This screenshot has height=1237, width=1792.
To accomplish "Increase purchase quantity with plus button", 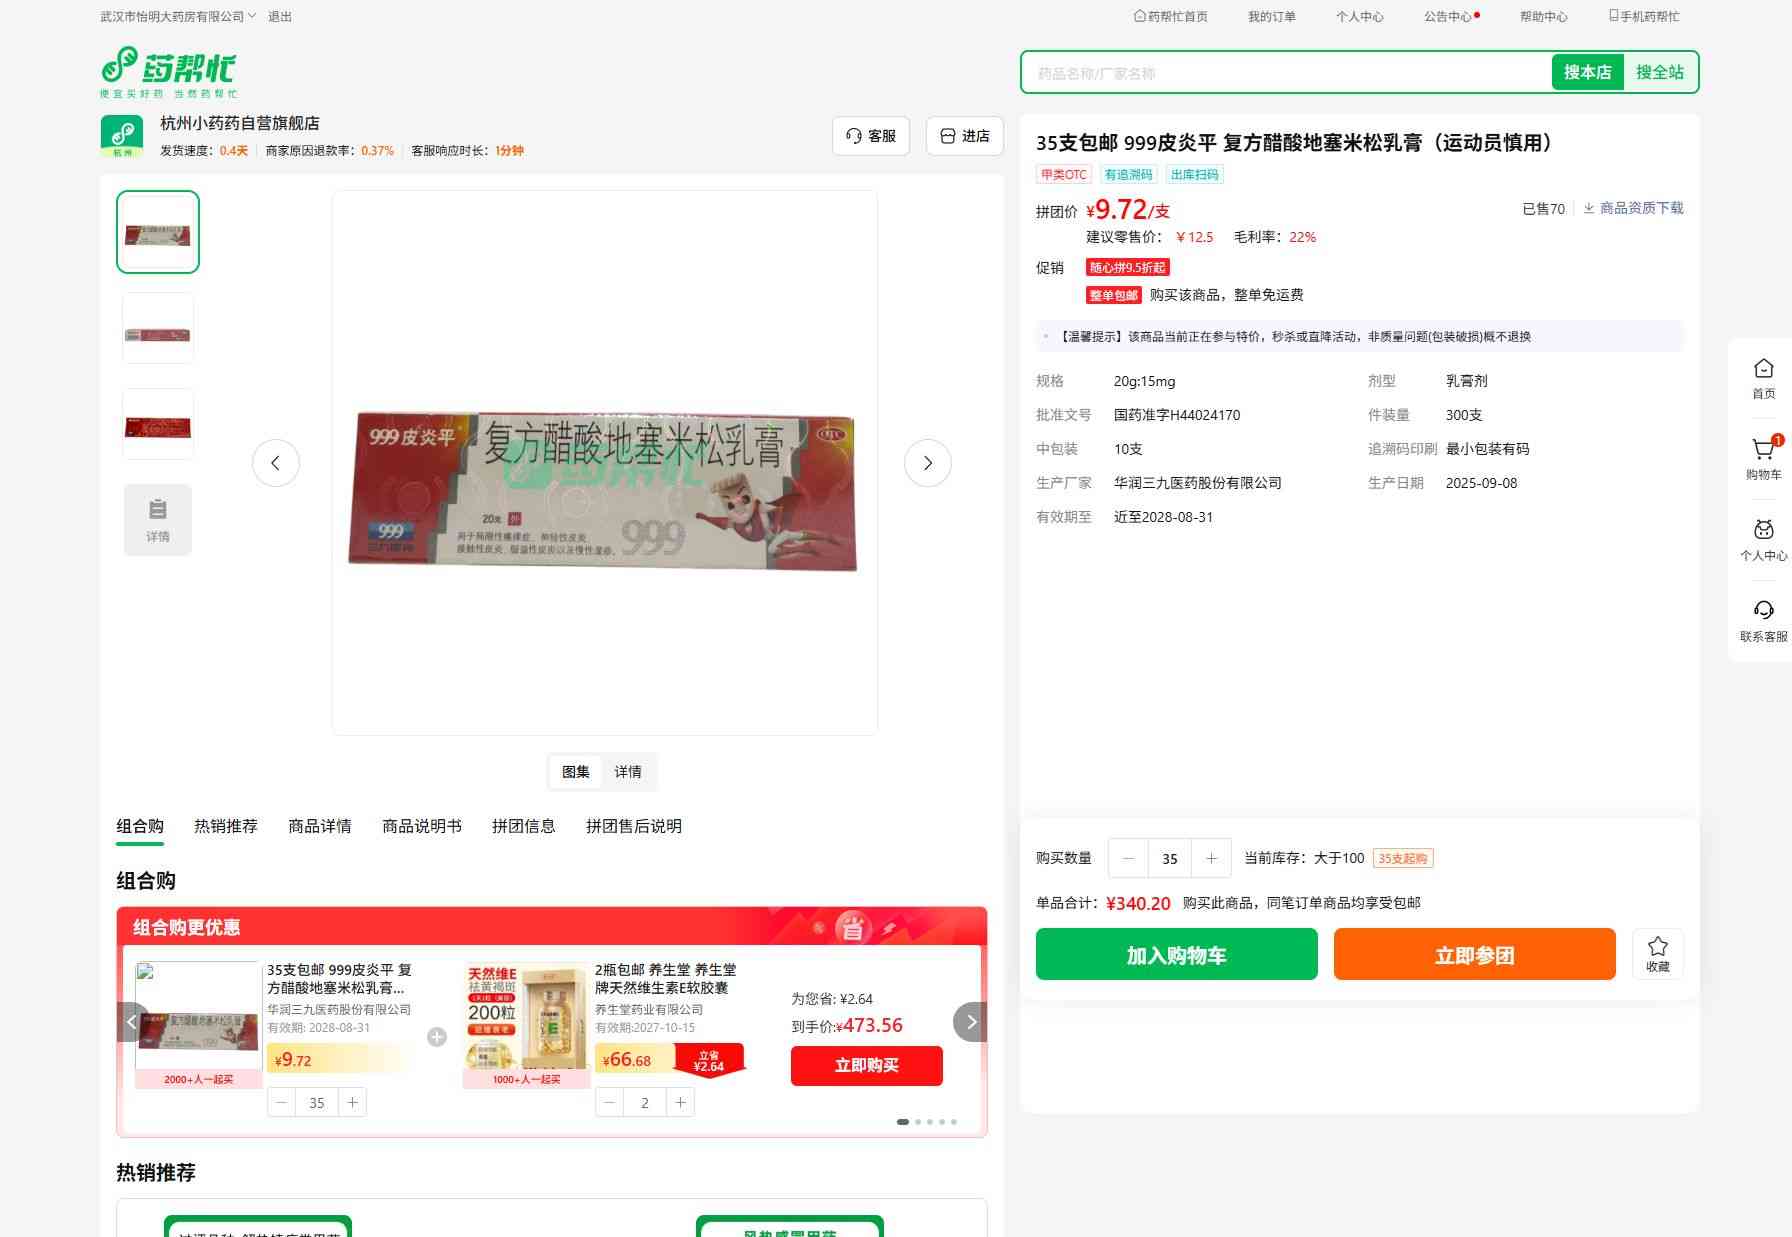I will point(1211,858).
